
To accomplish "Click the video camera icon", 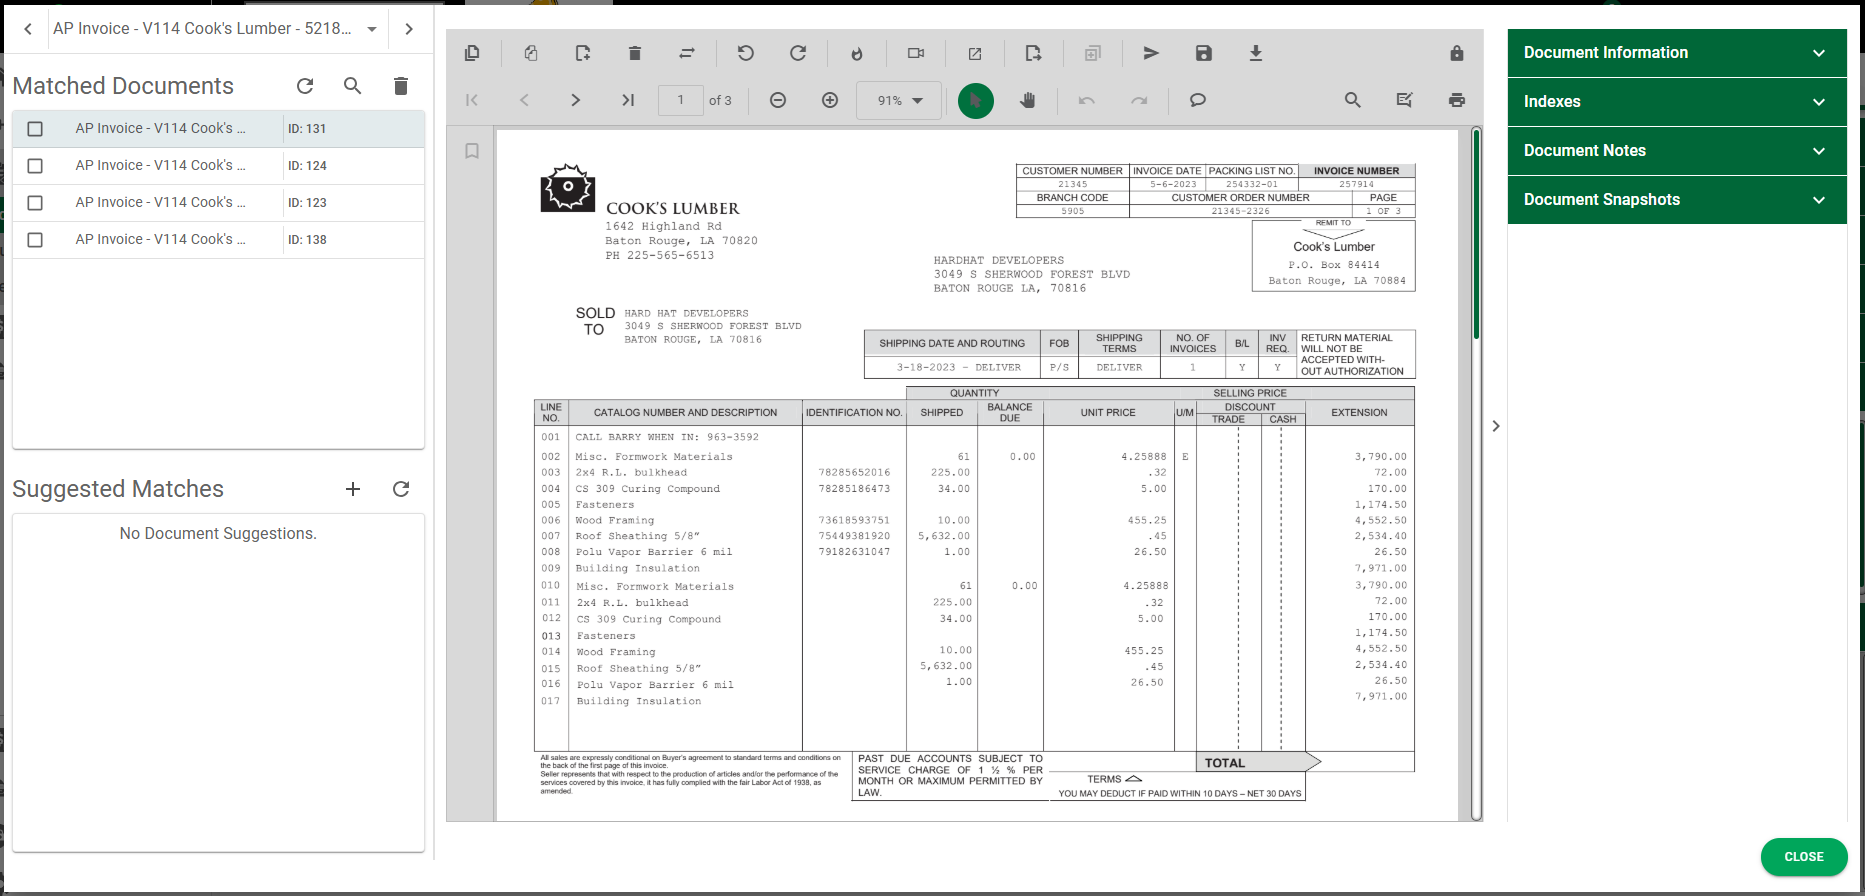I will point(916,53).
